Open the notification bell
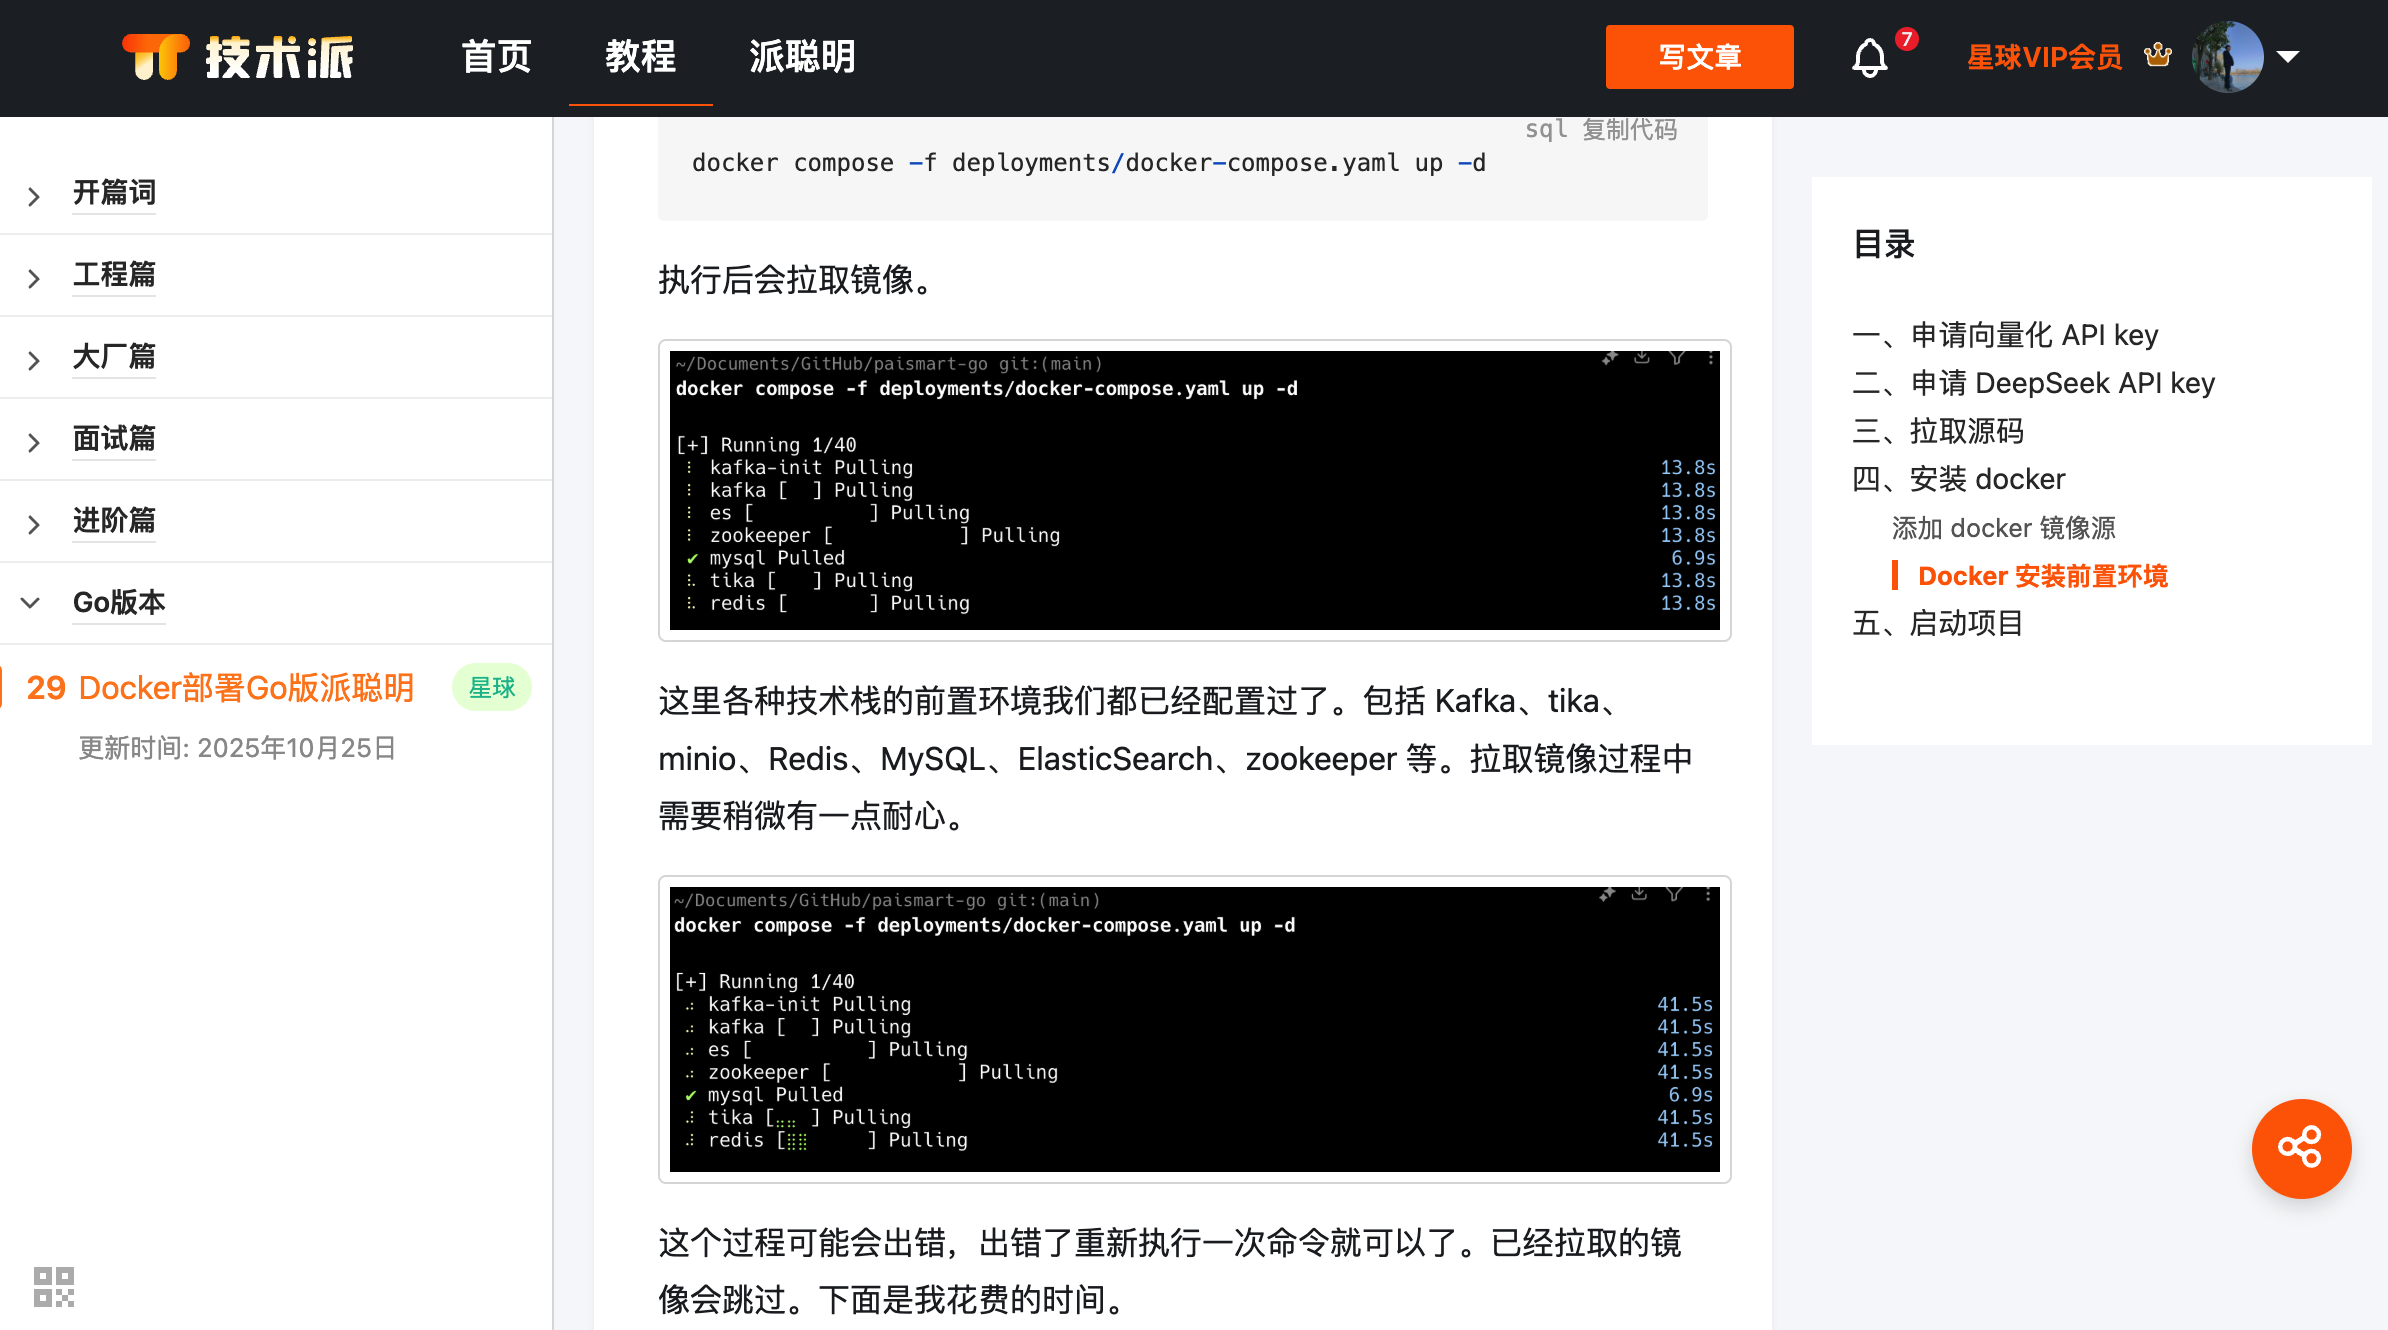This screenshot has width=2388, height=1330. (1869, 58)
